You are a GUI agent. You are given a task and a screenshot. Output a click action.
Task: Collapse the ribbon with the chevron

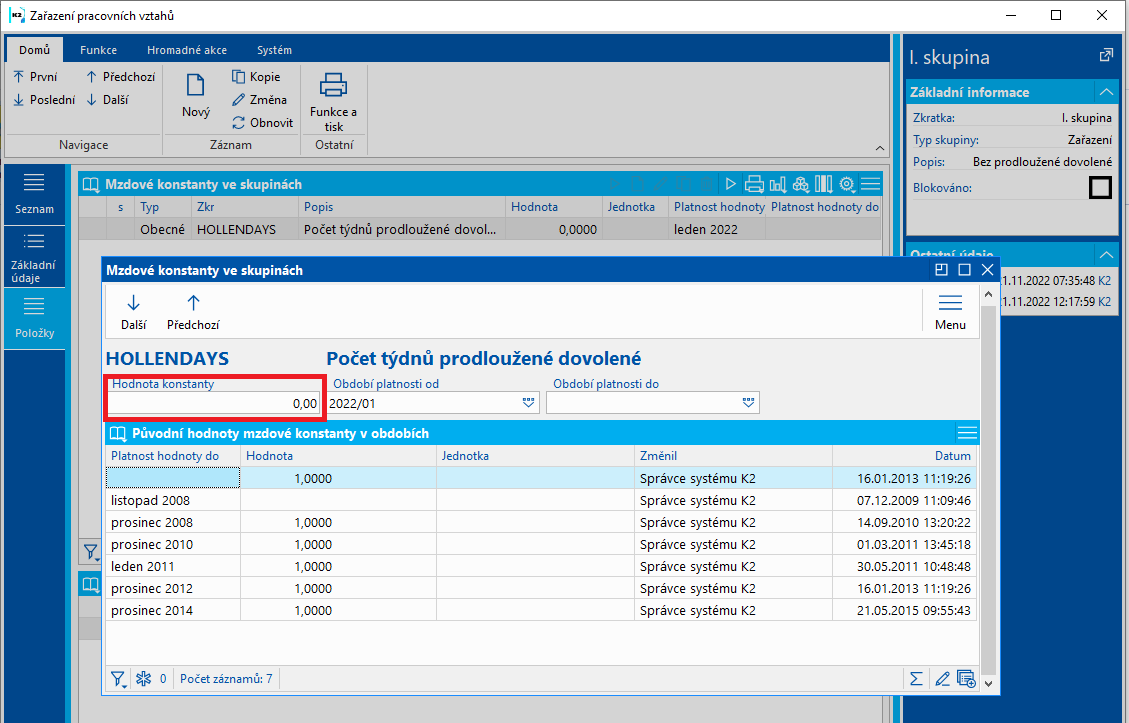[x=879, y=146]
